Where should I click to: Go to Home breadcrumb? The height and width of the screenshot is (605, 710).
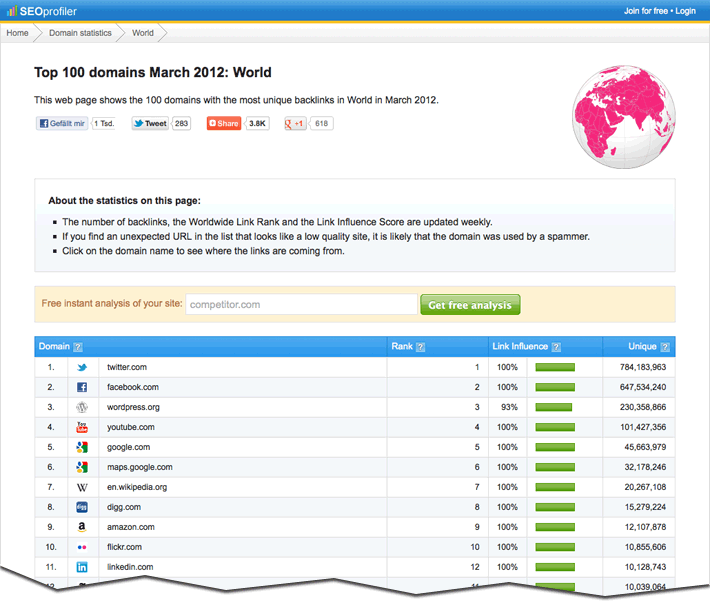pos(17,33)
